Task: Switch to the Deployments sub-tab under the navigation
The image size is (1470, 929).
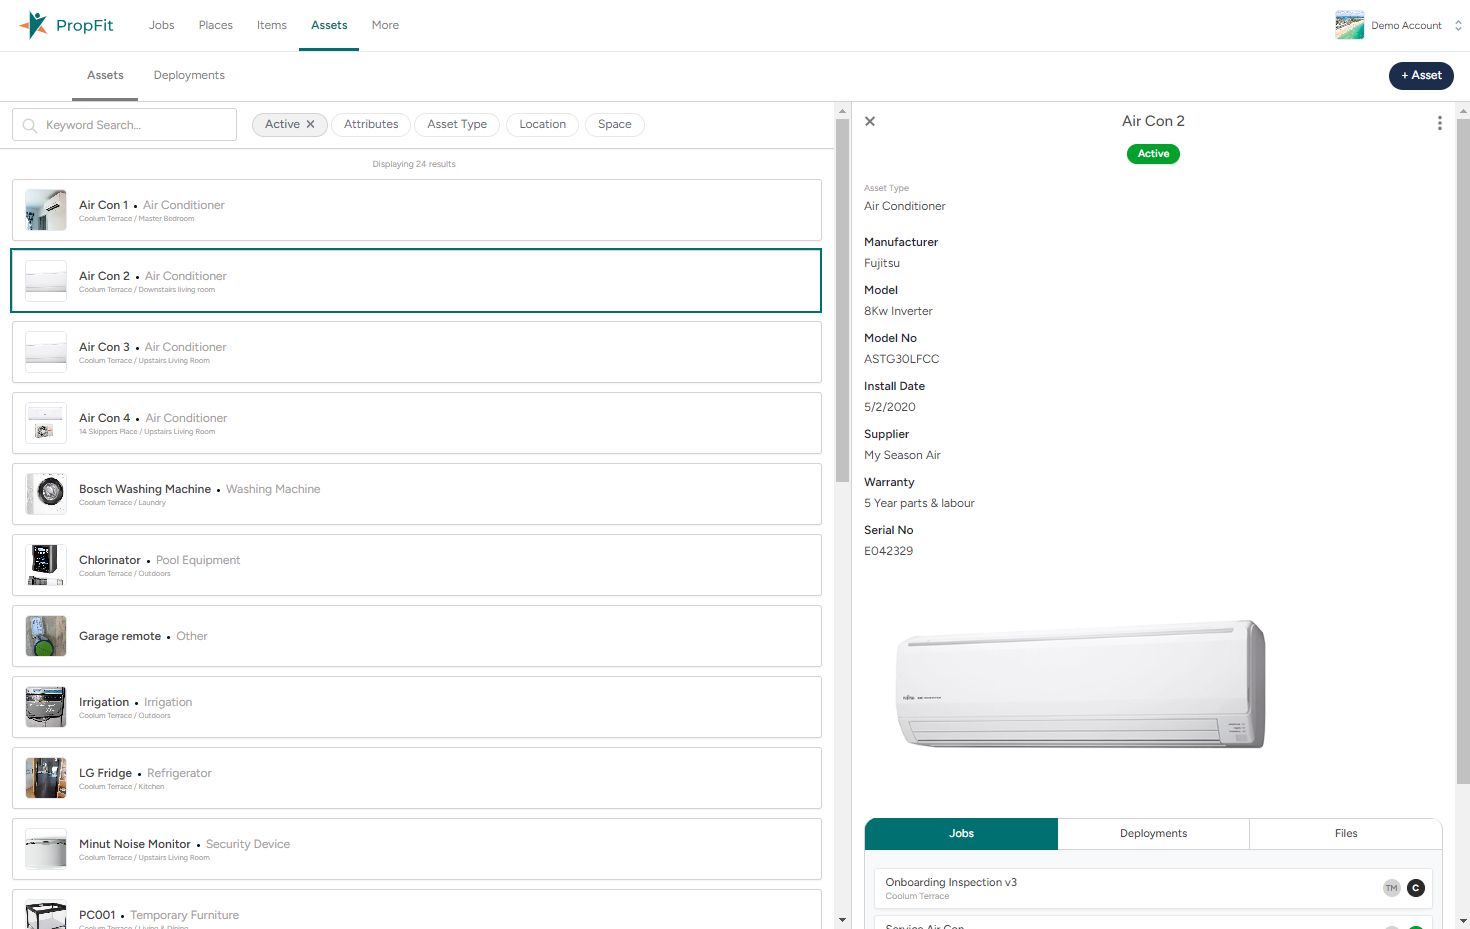Action: coord(189,76)
